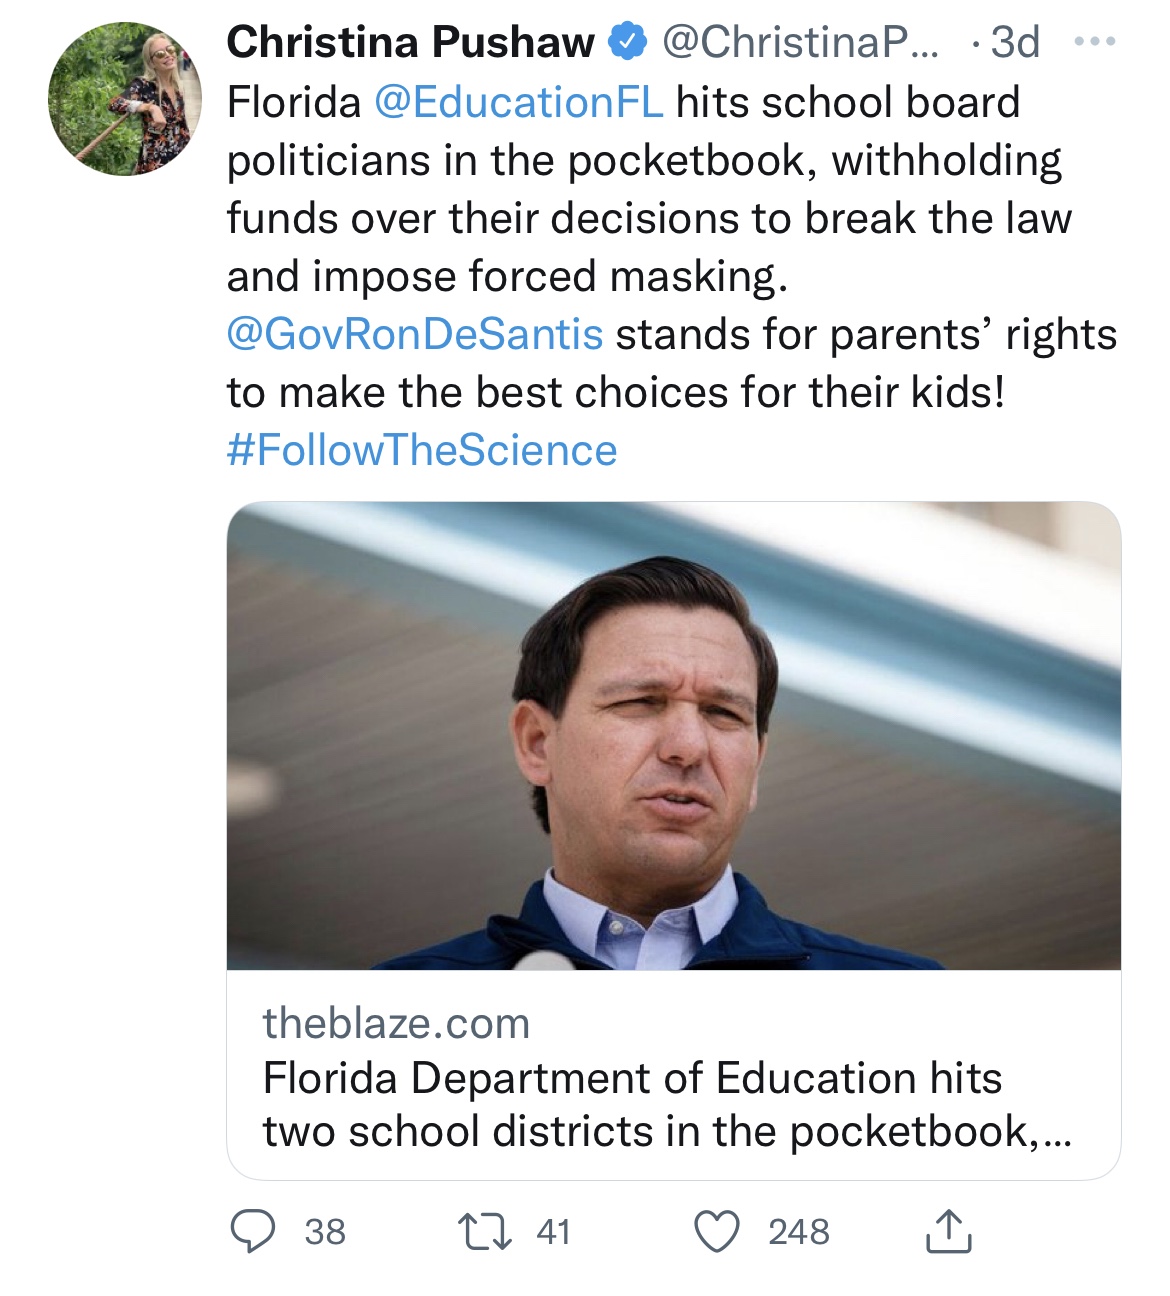The image size is (1170, 1296).
Task: Click the truncated @ChristinaP... handle
Action: tap(800, 43)
